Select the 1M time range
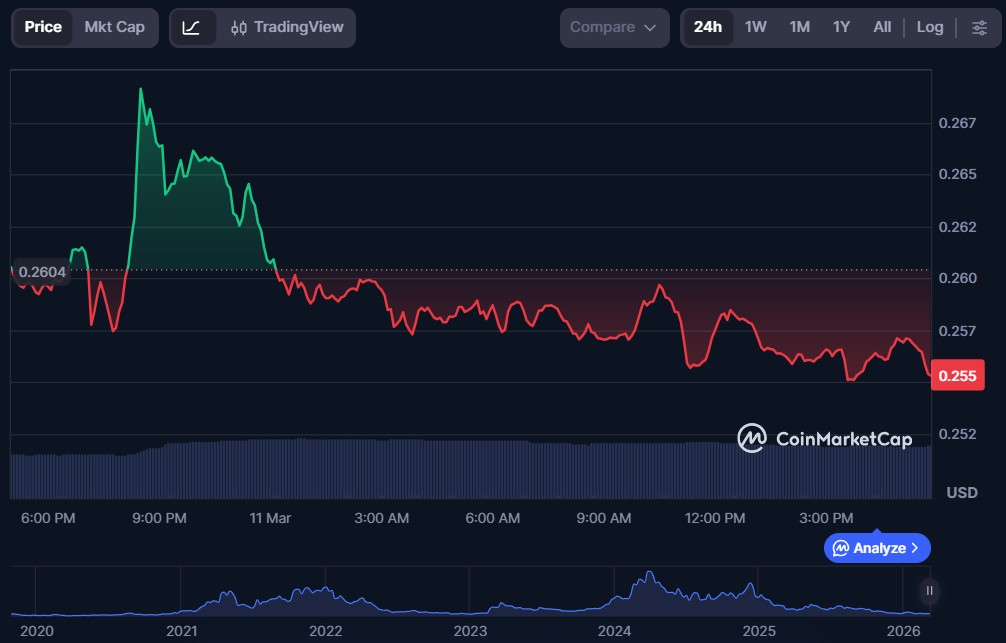This screenshot has width=1006, height=643. coord(799,28)
